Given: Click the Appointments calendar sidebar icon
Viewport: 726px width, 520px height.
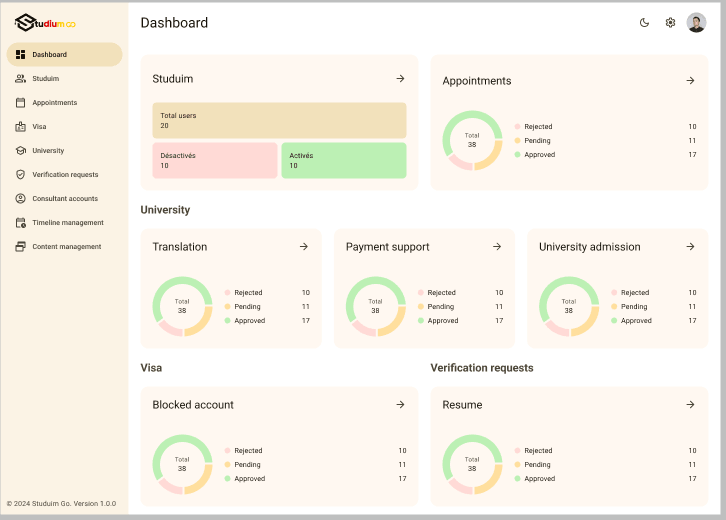Looking at the screenshot, I should (21, 103).
